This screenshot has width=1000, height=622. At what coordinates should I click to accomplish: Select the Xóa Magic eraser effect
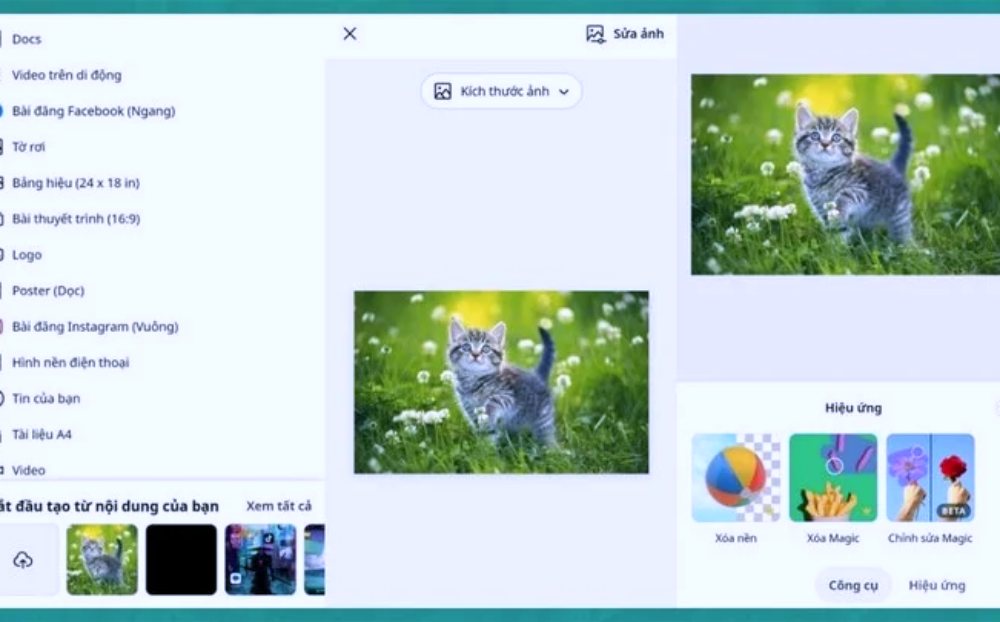click(x=833, y=478)
